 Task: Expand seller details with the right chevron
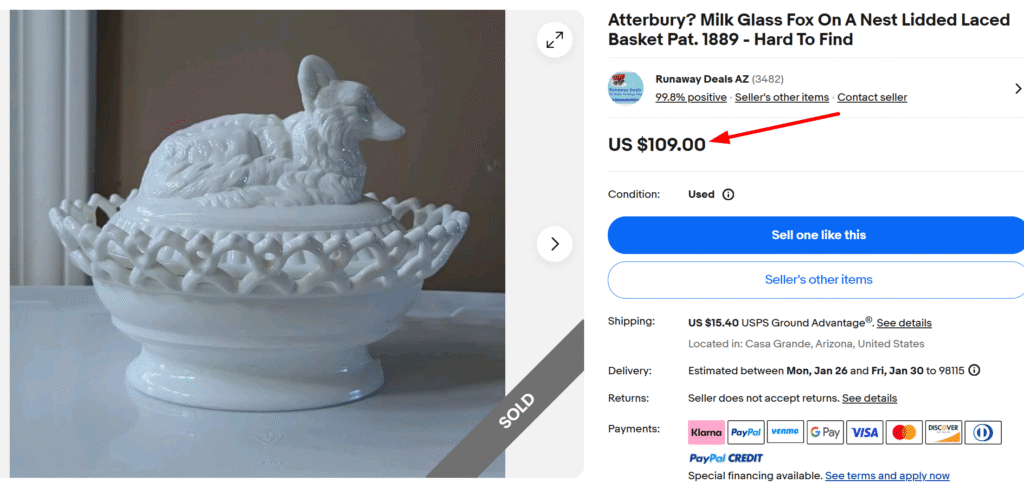click(x=1017, y=88)
